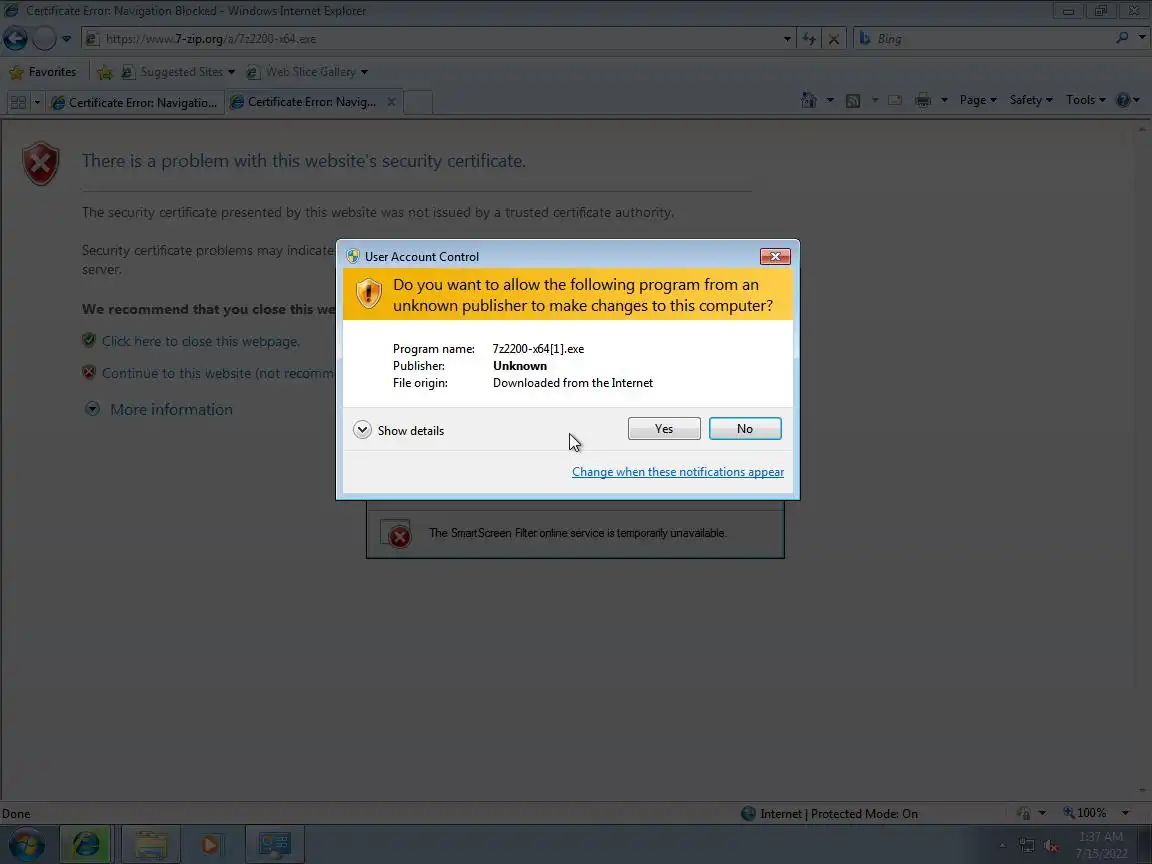
Task: Click the Read Mail icon
Action: pos(895,101)
